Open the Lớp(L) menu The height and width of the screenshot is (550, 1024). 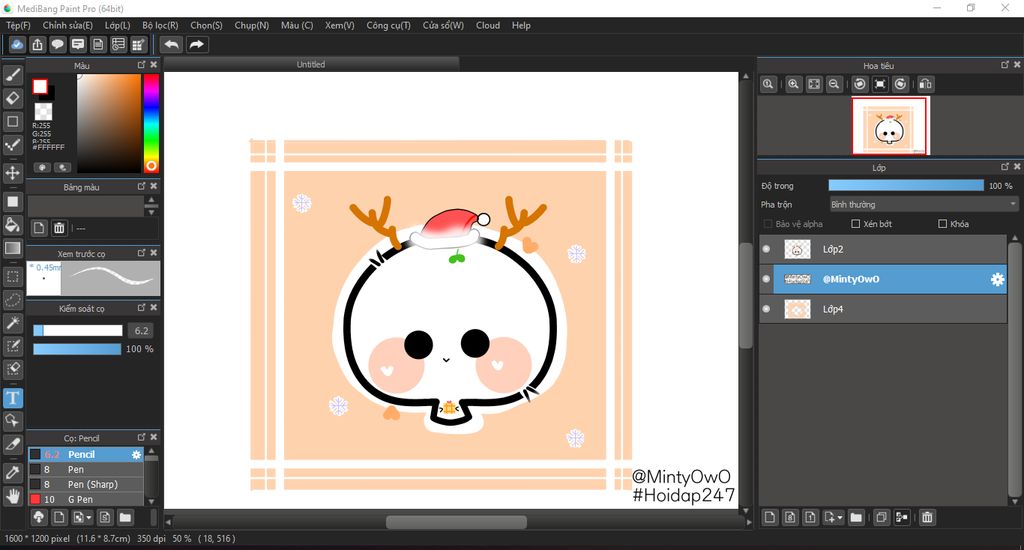tap(118, 25)
